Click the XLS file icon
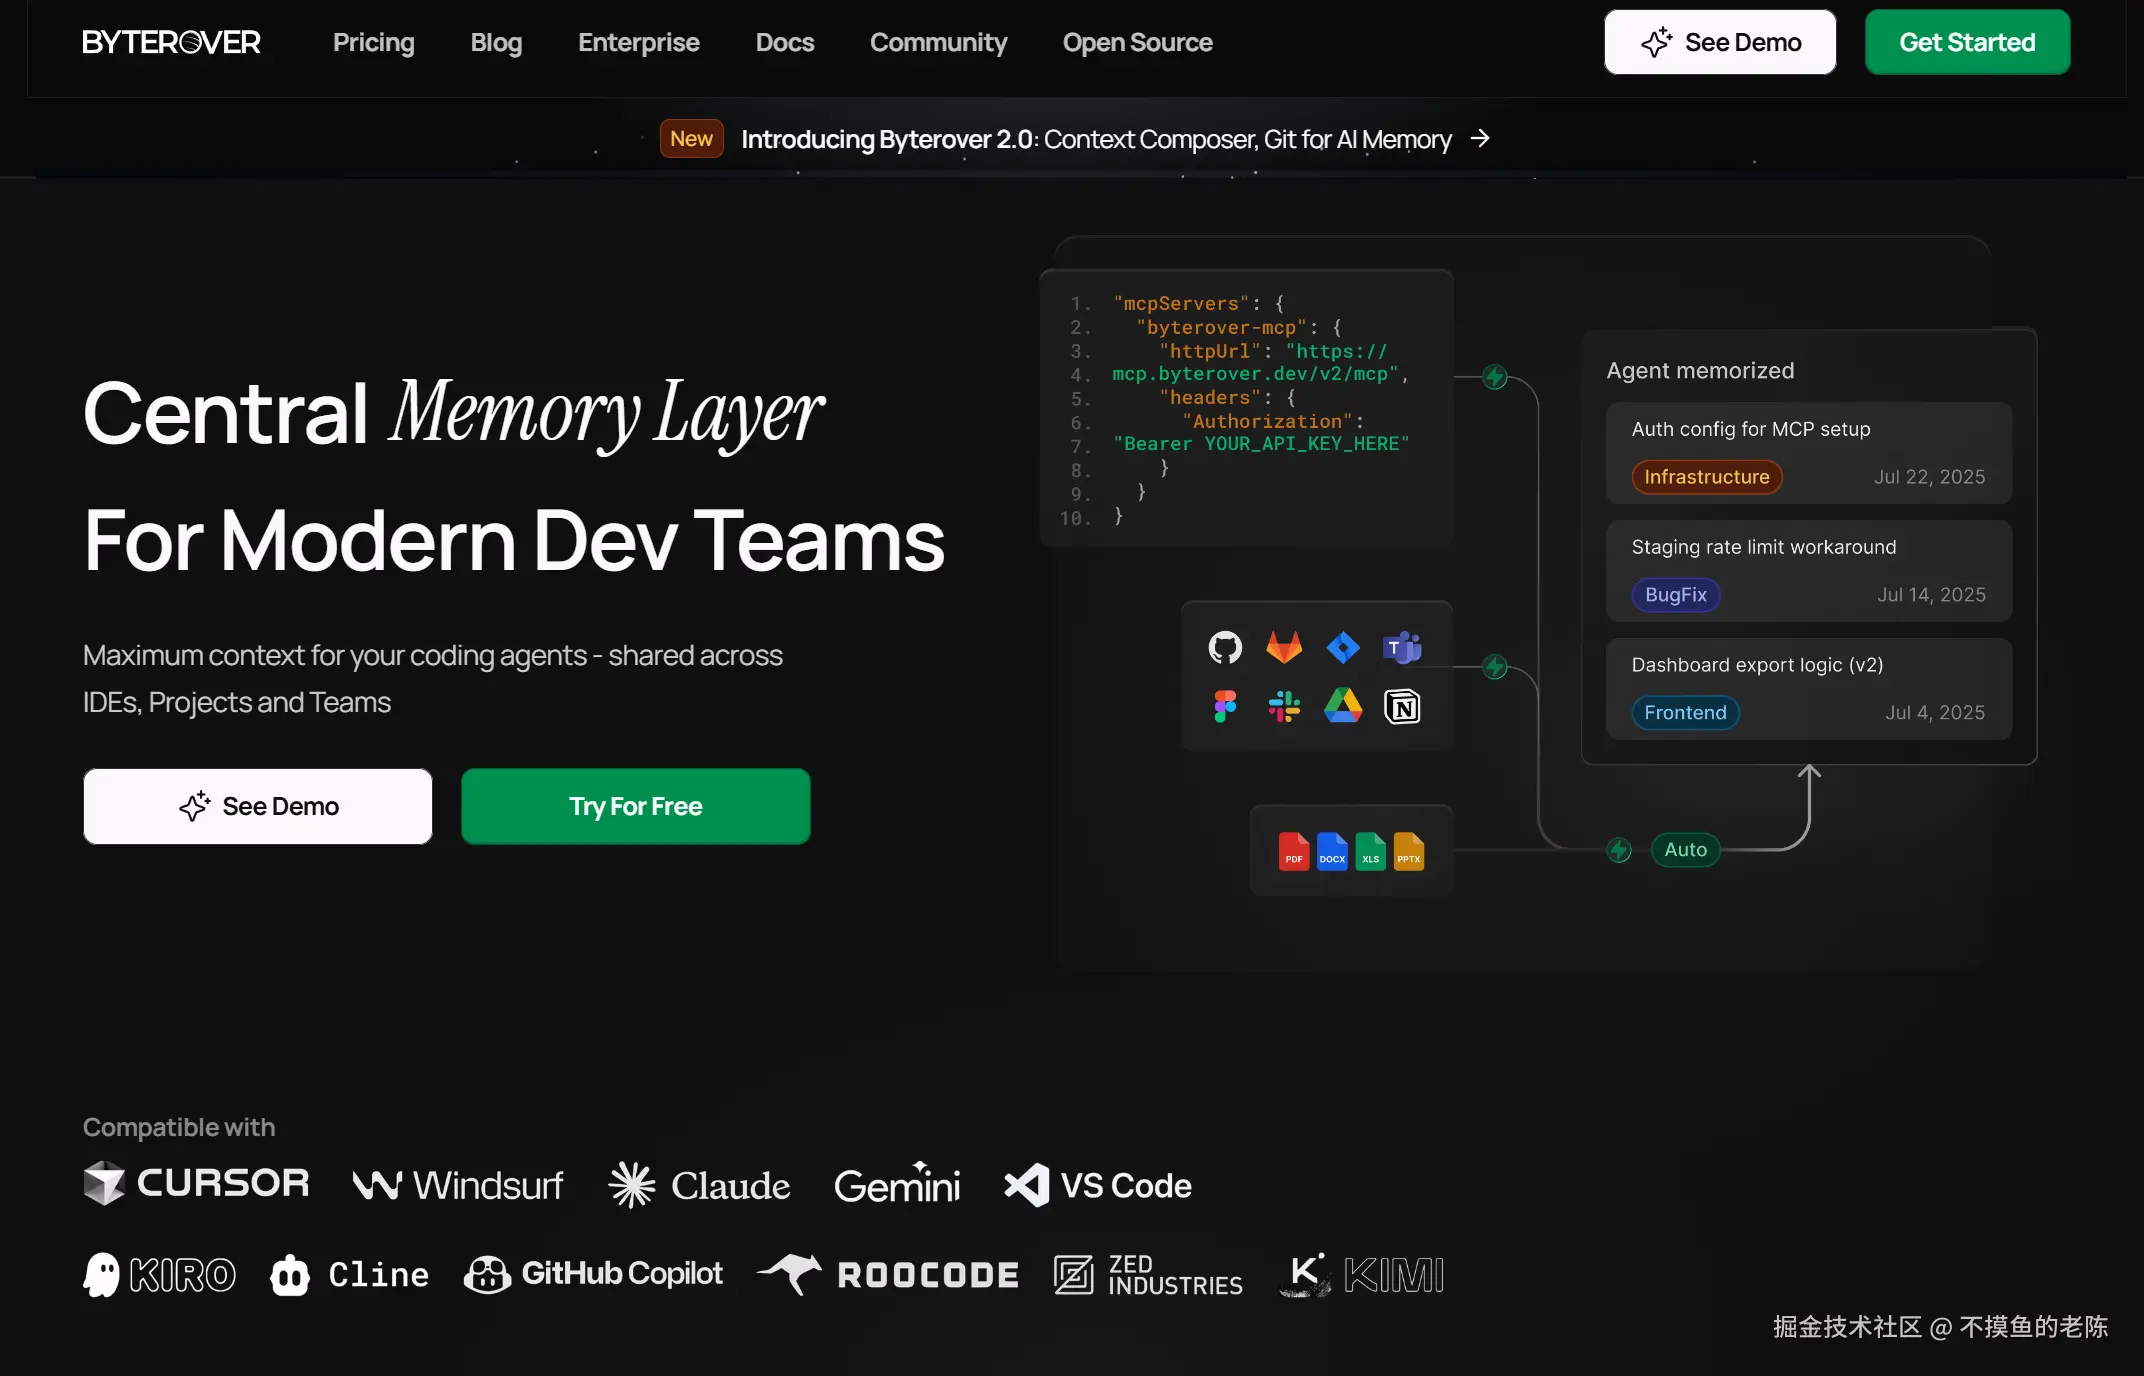This screenshot has width=2144, height=1376. [1370, 851]
